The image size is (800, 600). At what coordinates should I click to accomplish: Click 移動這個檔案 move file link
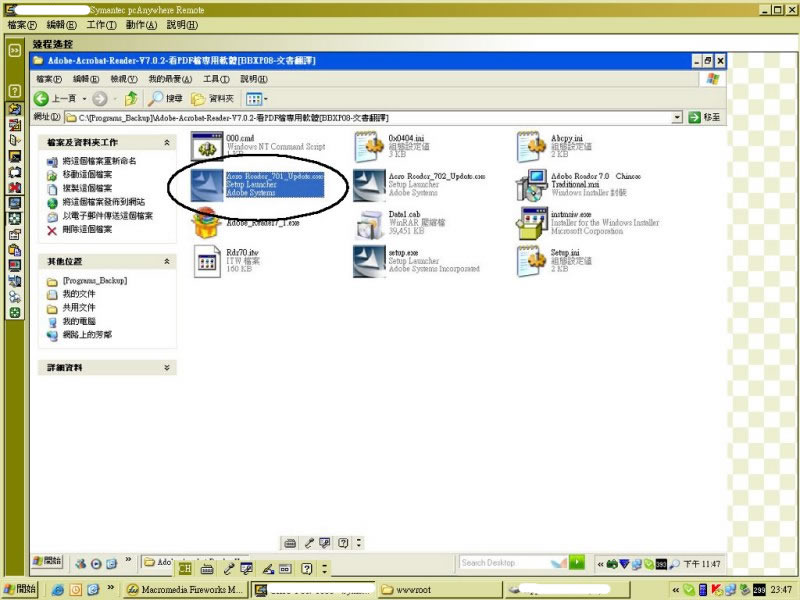point(87,174)
